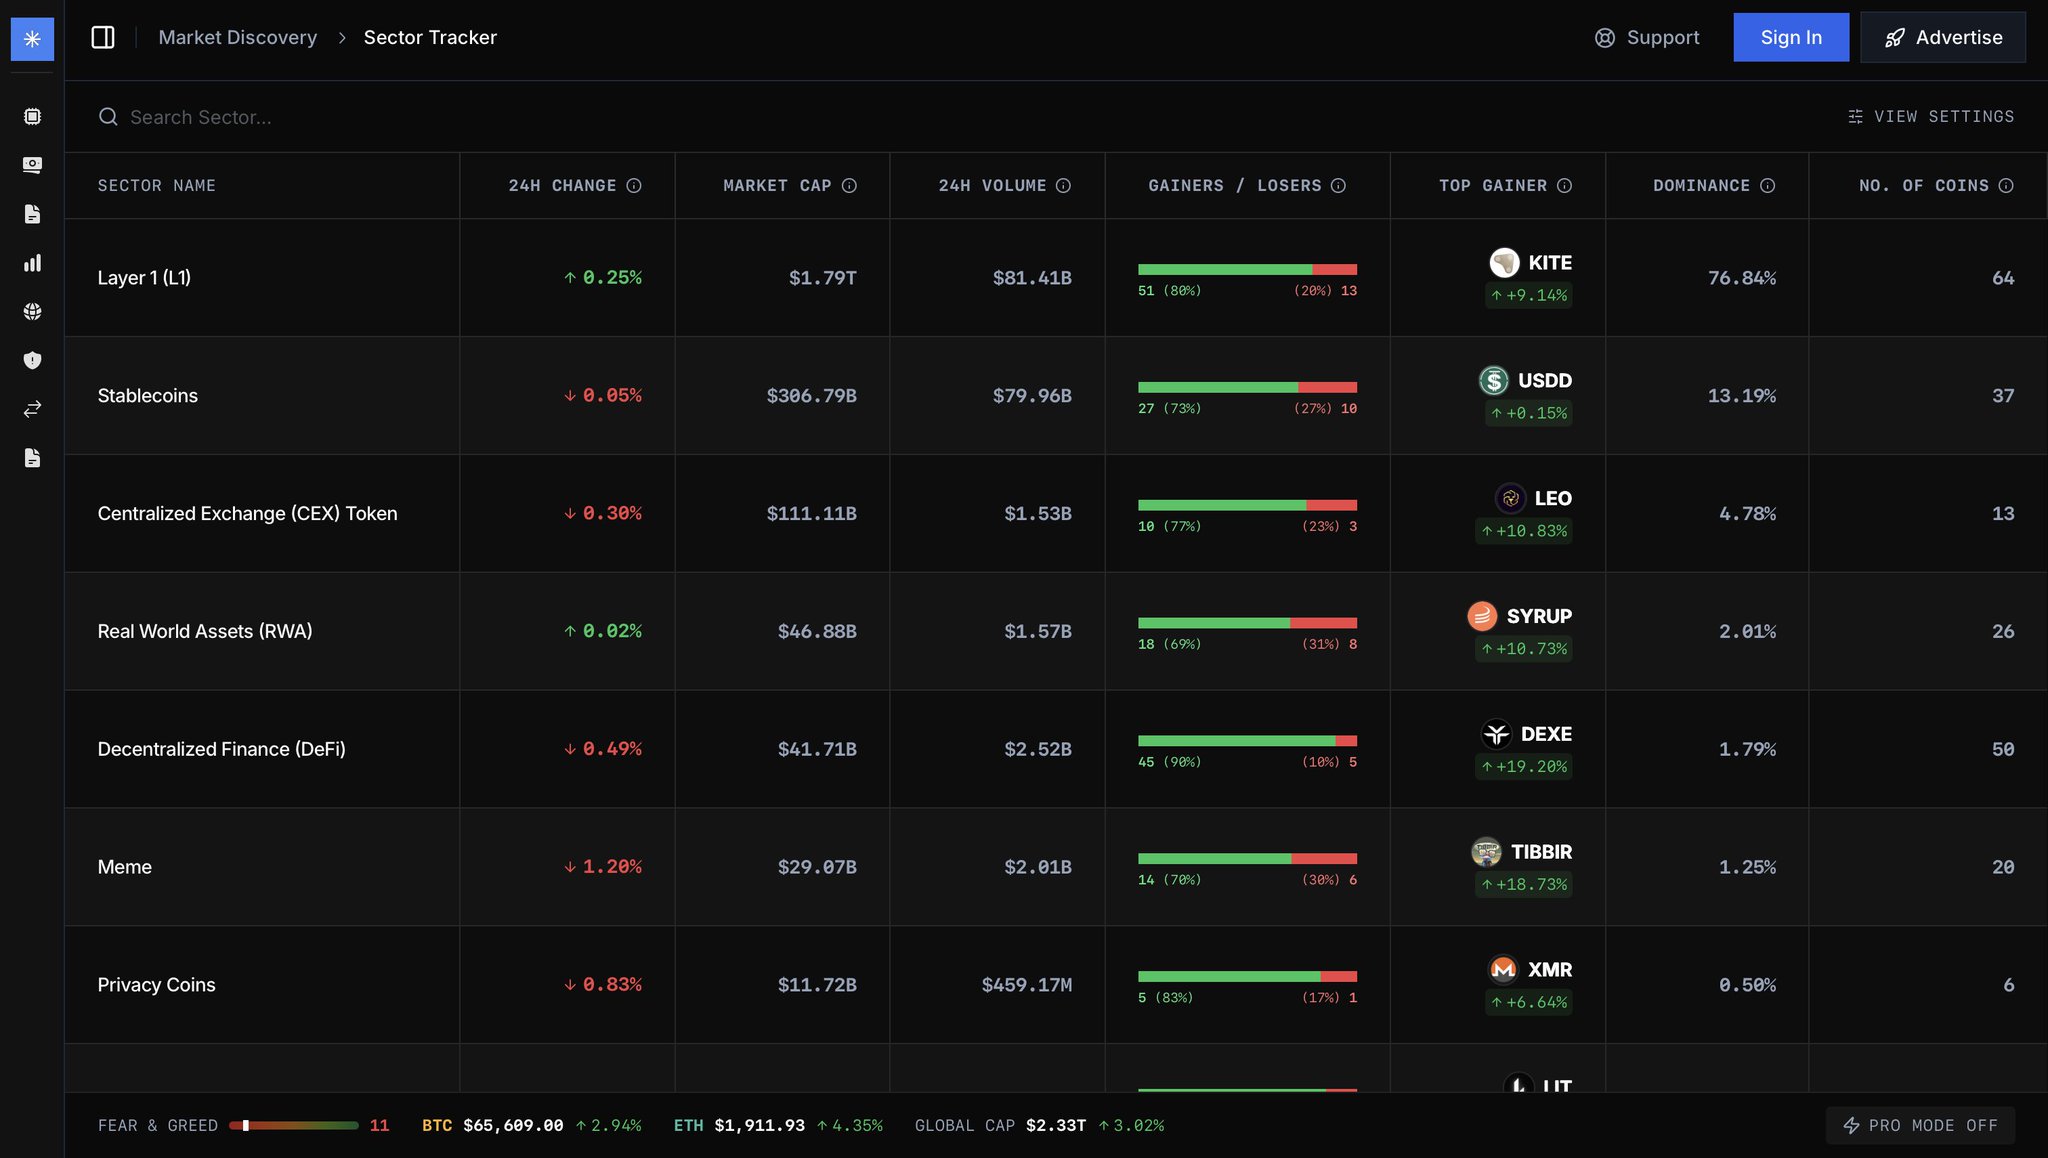The image size is (2048, 1158).
Task: Open the swap arrows sidebar icon
Action: click(x=32, y=409)
